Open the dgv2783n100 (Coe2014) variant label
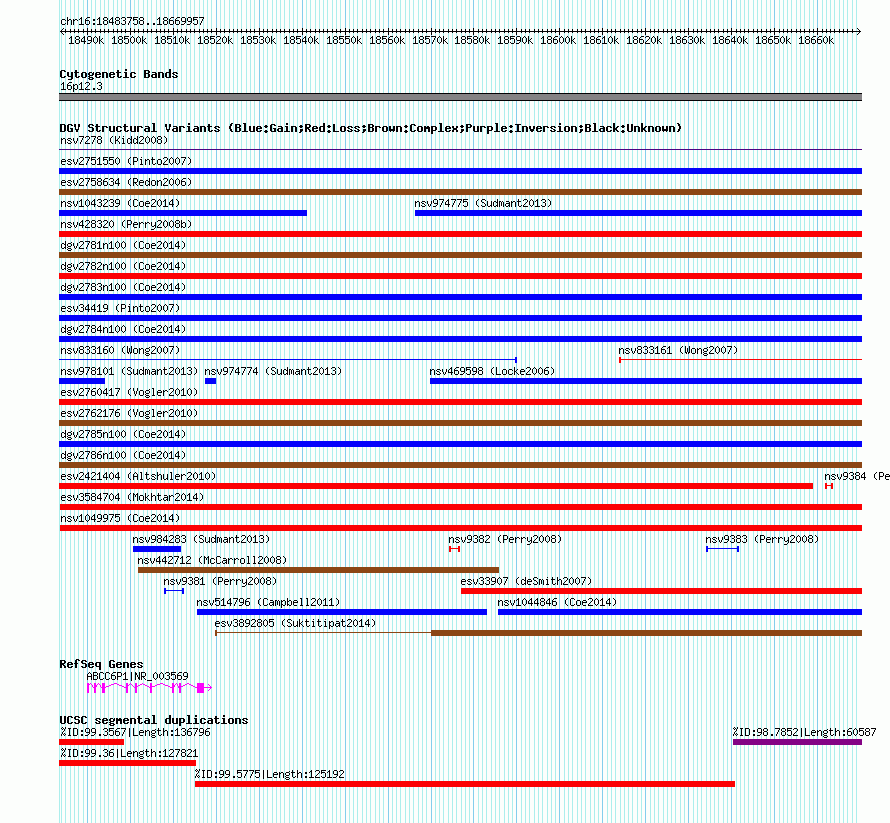This screenshot has width=890, height=823. tap(123, 287)
